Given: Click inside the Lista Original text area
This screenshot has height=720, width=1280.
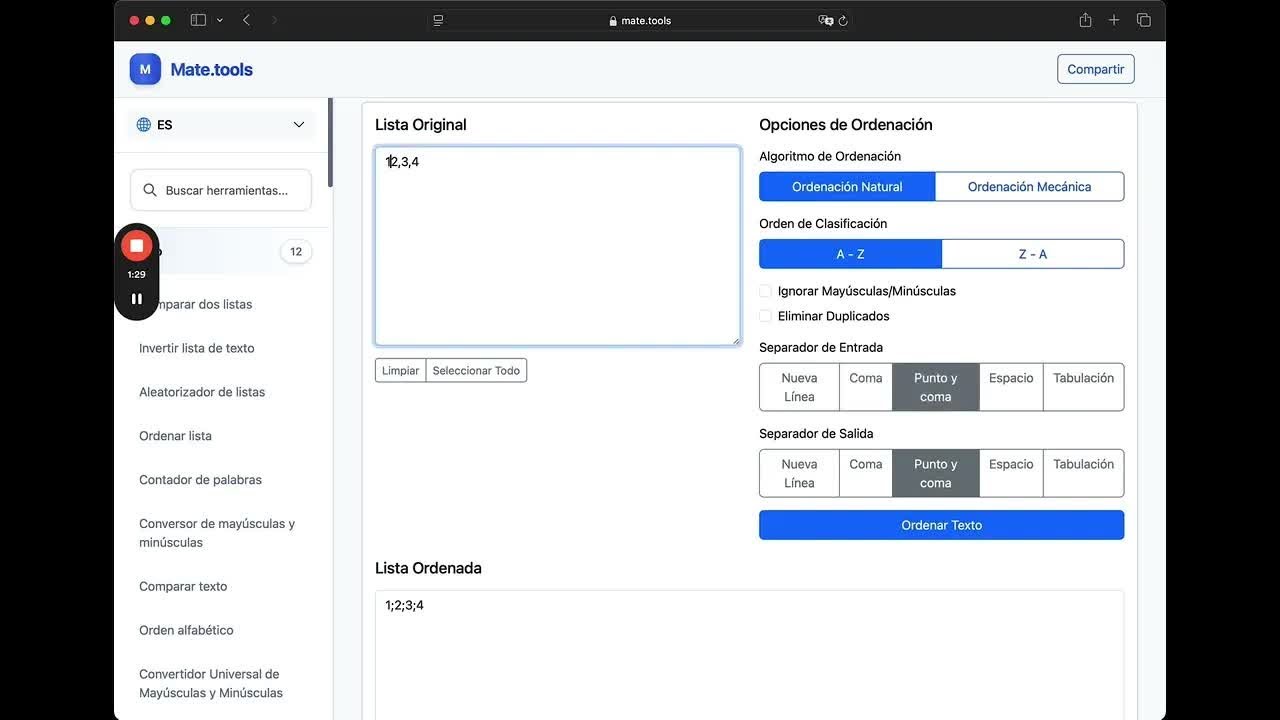Looking at the screenshot, I should click(x=558, y=246).
